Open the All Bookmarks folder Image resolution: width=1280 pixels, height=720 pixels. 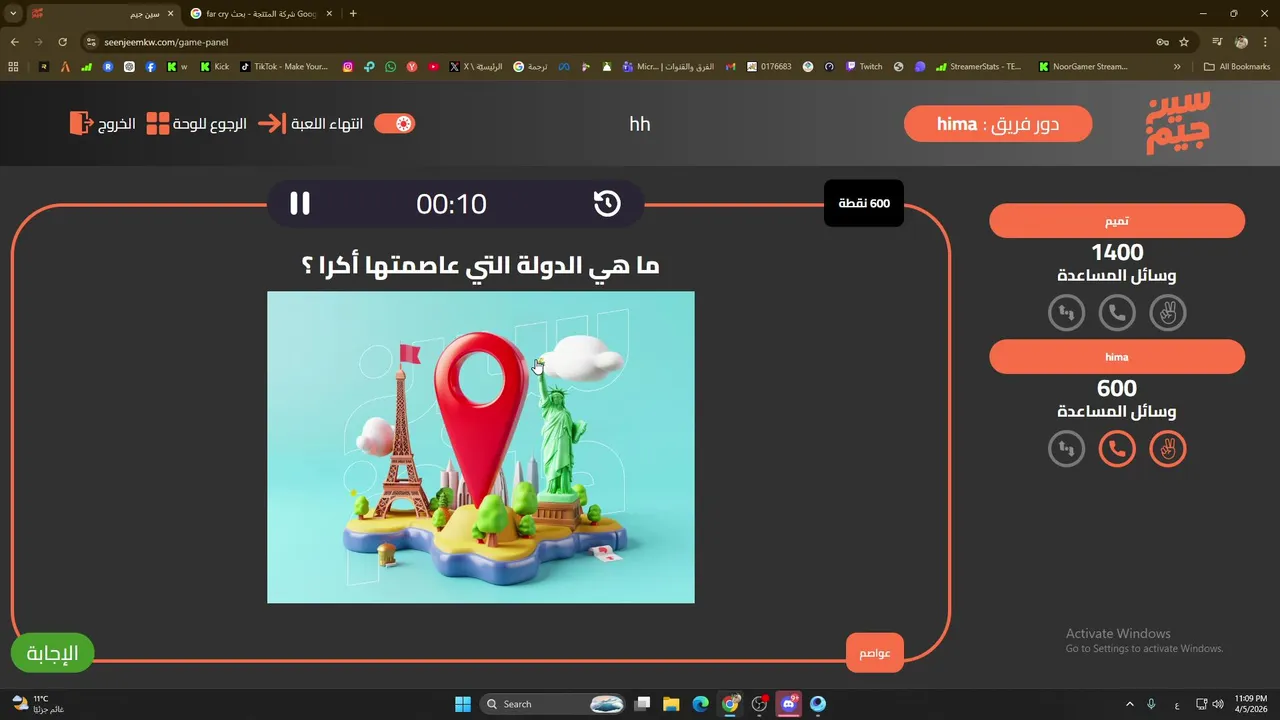[x=1237, y=67]
